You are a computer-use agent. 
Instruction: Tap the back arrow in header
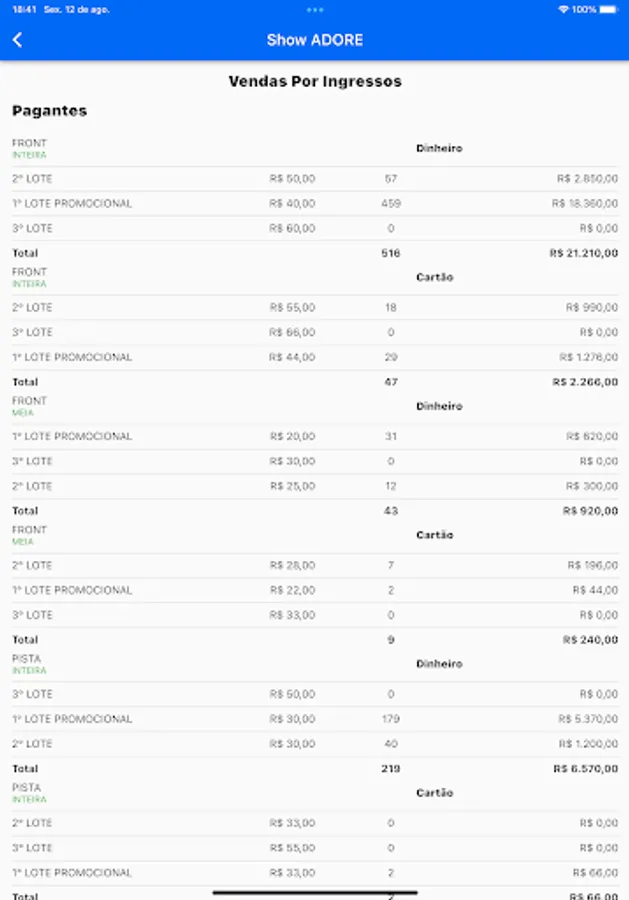(18, 40)
